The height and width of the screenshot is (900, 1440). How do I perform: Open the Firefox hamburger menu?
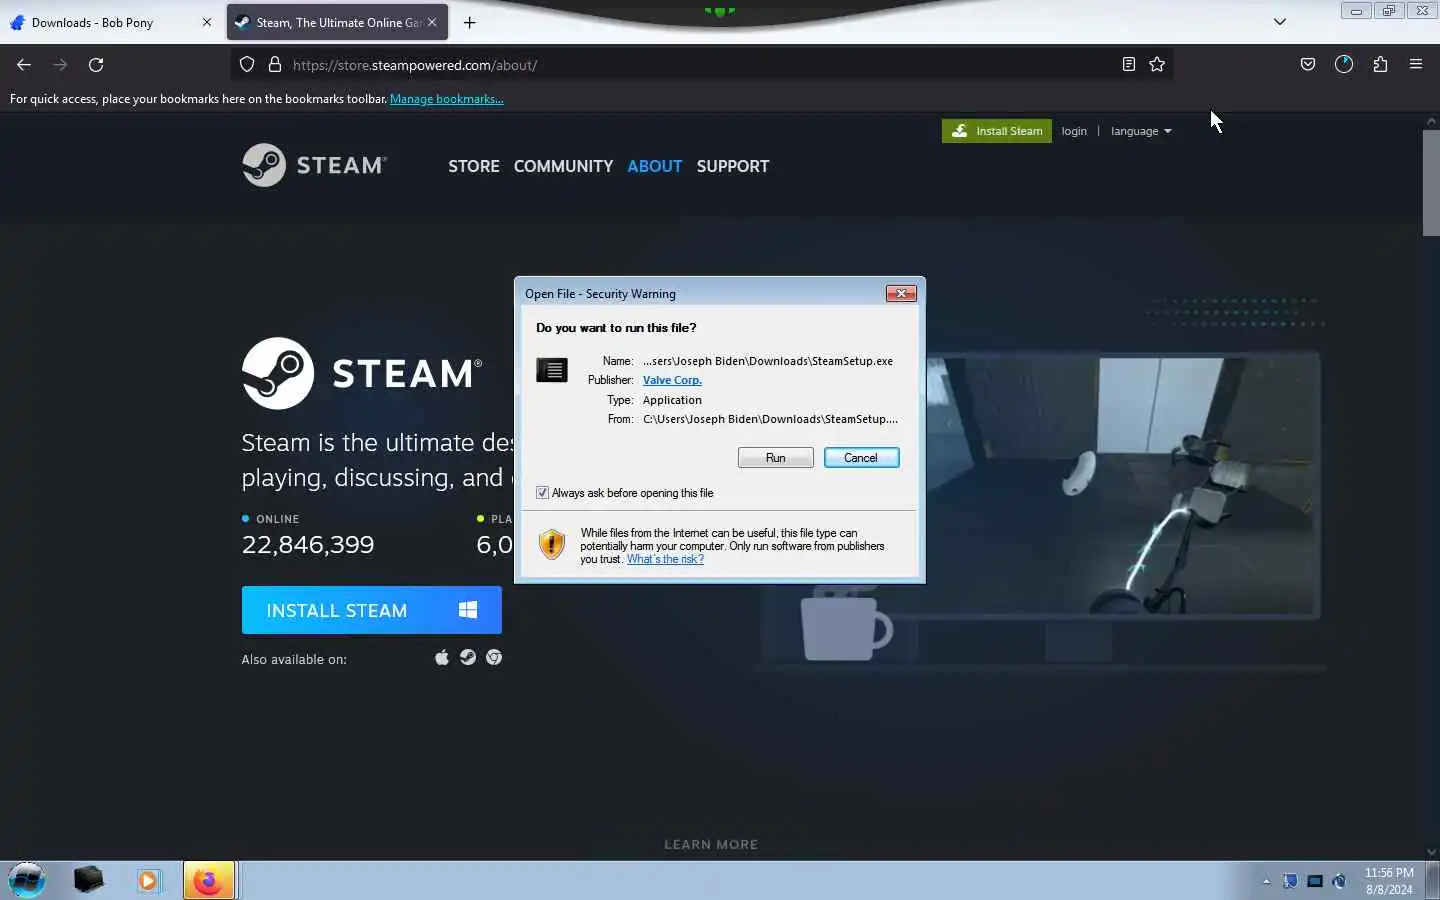coord(1416,65)
